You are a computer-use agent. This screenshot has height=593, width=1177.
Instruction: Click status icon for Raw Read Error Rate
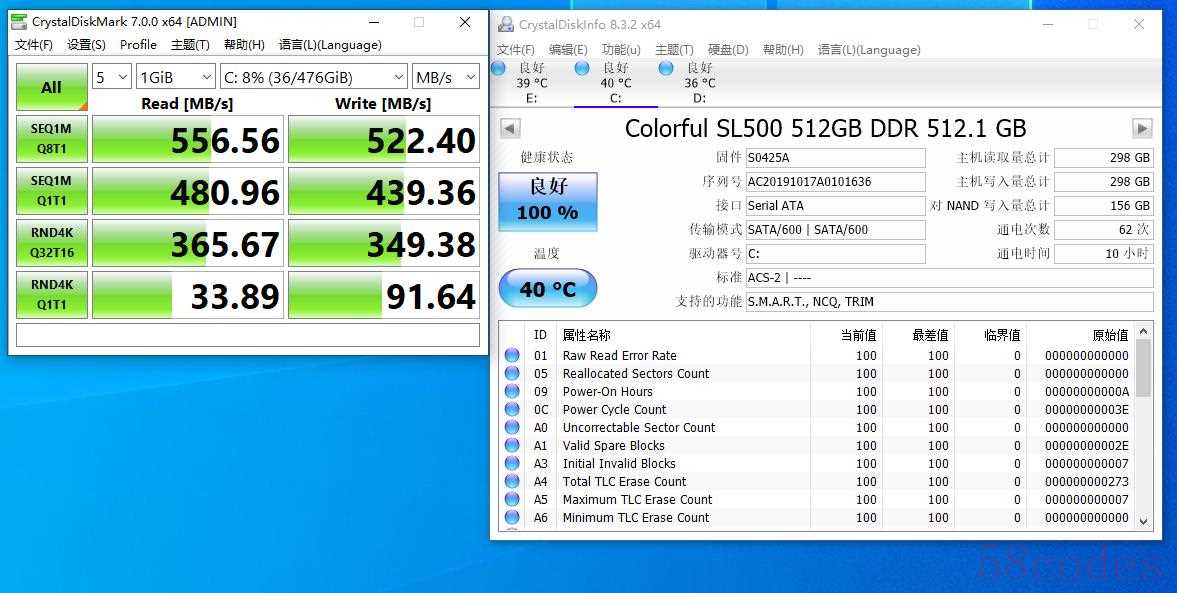point(512,355)
